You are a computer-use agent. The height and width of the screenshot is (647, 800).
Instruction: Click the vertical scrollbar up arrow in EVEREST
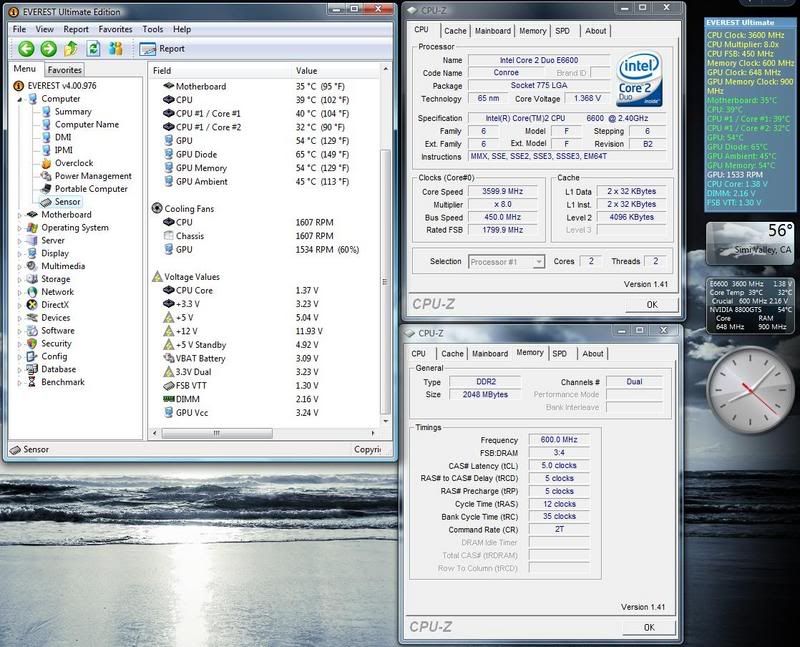[x=386, y=69]
